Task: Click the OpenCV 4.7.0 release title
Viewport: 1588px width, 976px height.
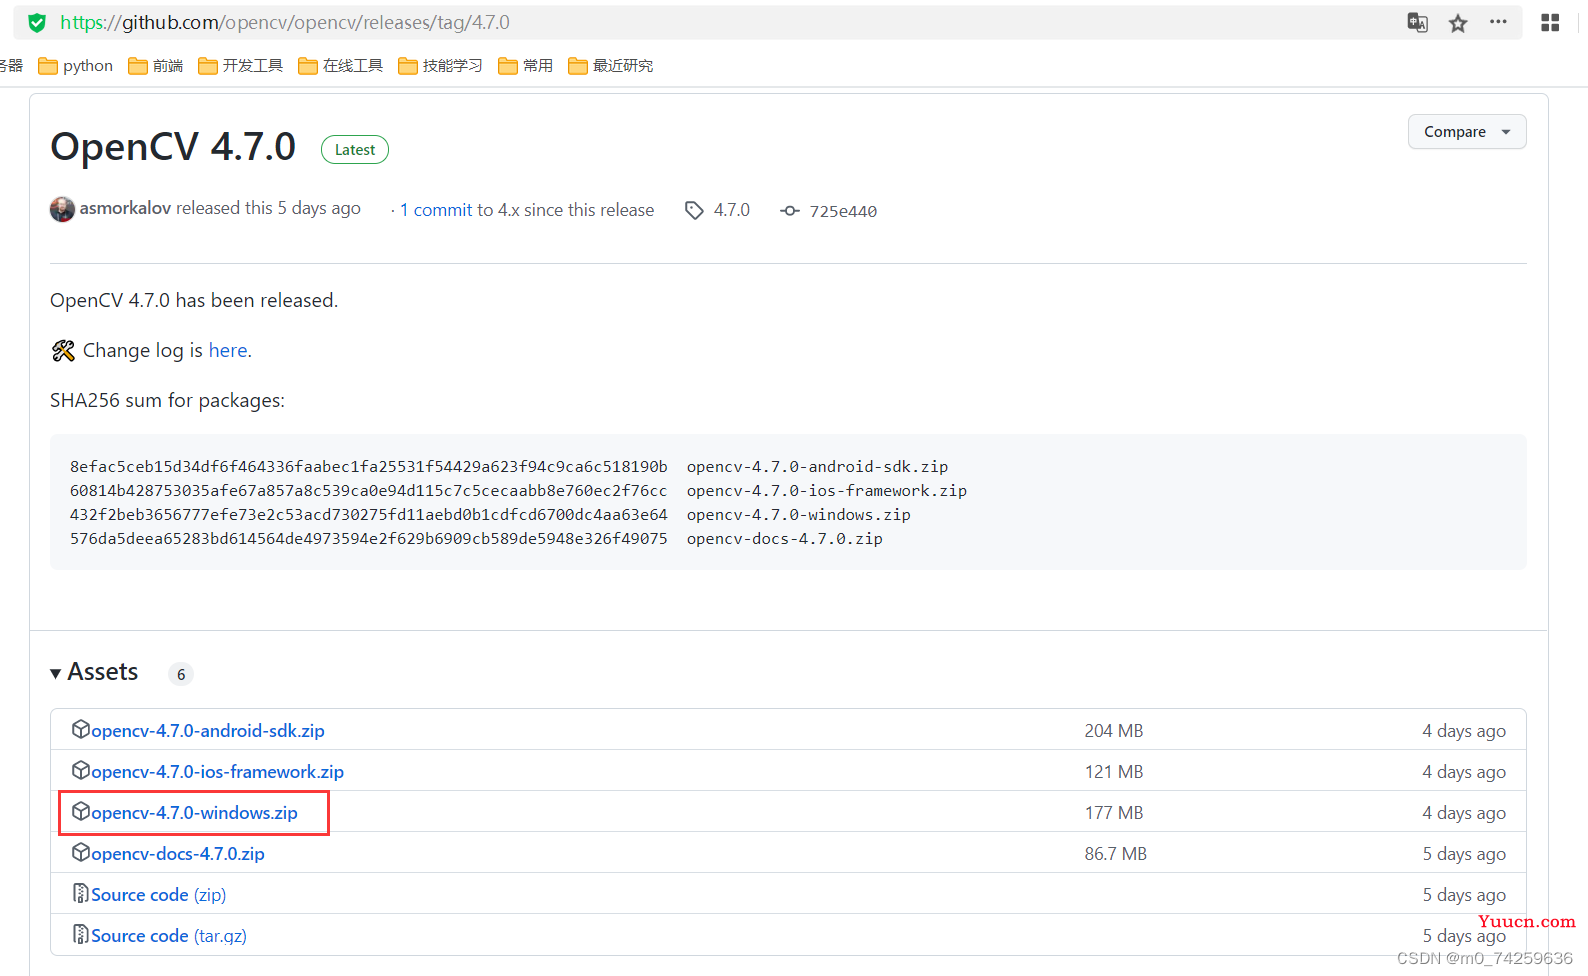Action: pyautogui.click(x=173, y=146)
